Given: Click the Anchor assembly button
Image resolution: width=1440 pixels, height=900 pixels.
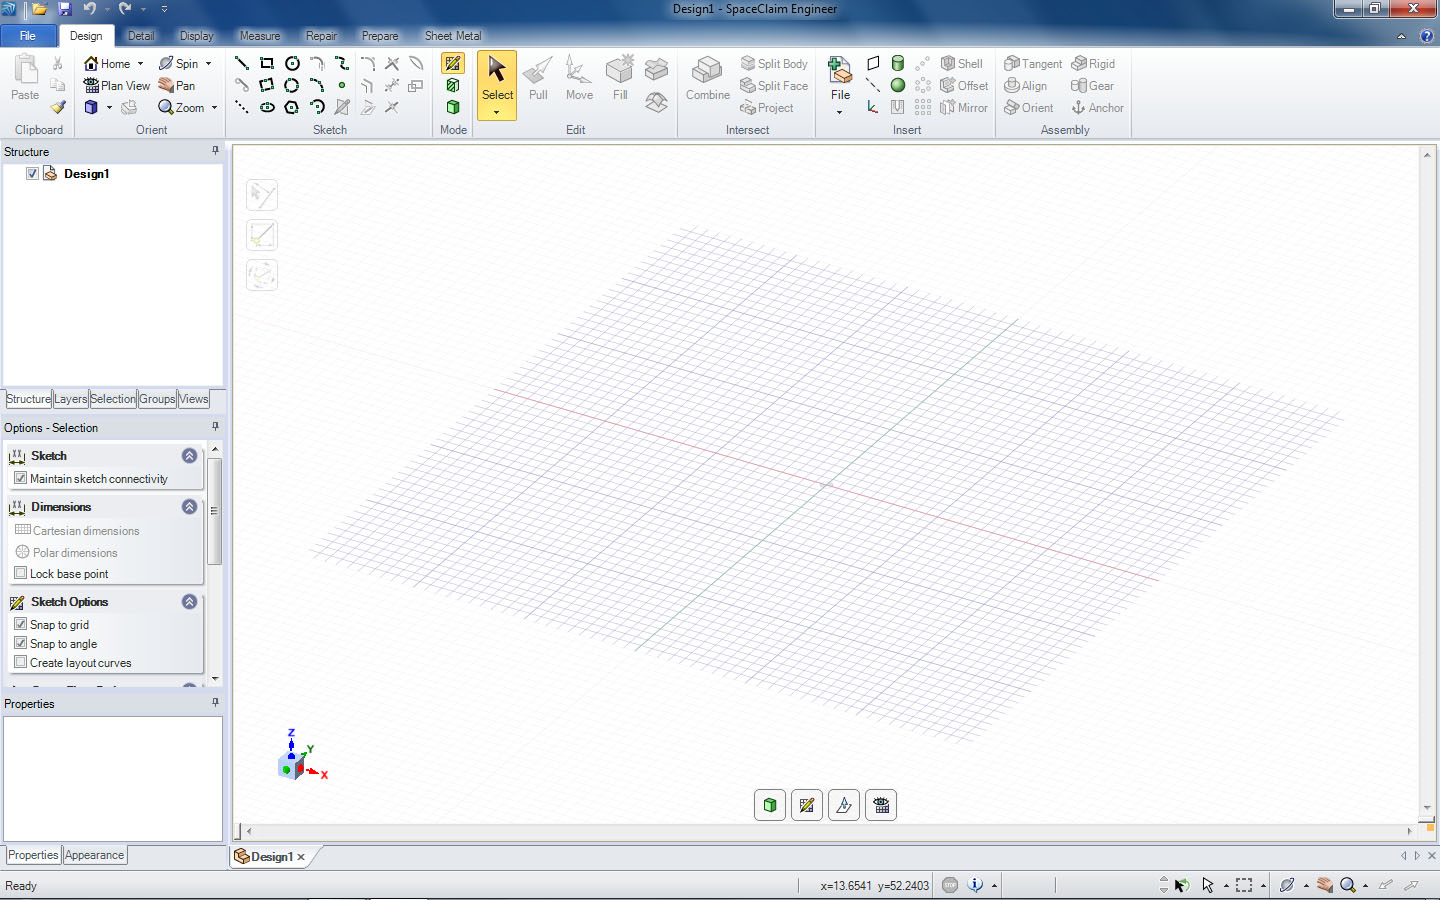Looking at the screenshot, I should 1097,107.
